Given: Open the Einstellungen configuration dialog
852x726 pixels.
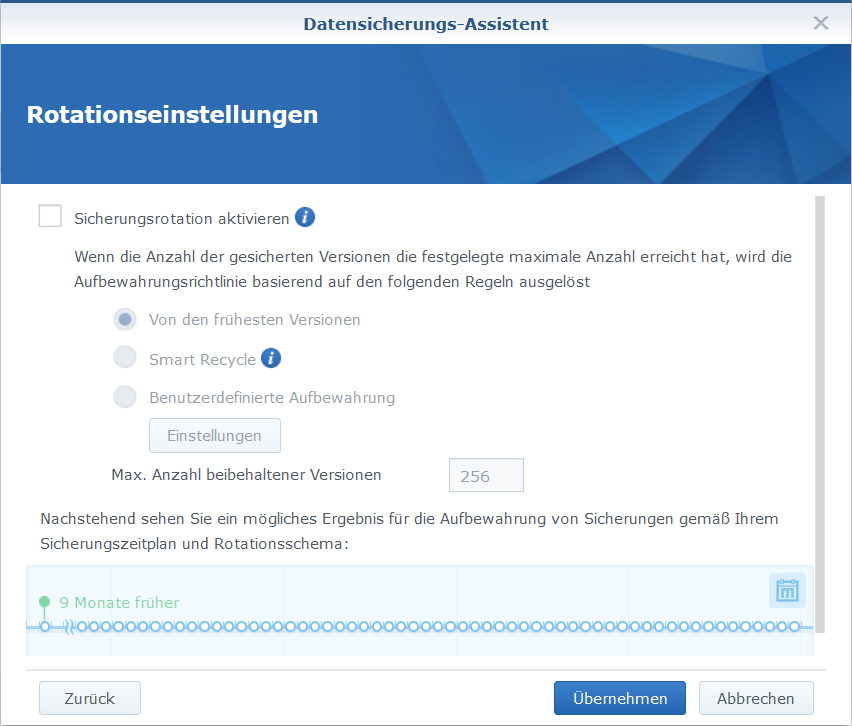Looking at the screenshot, I should (214, 435).
